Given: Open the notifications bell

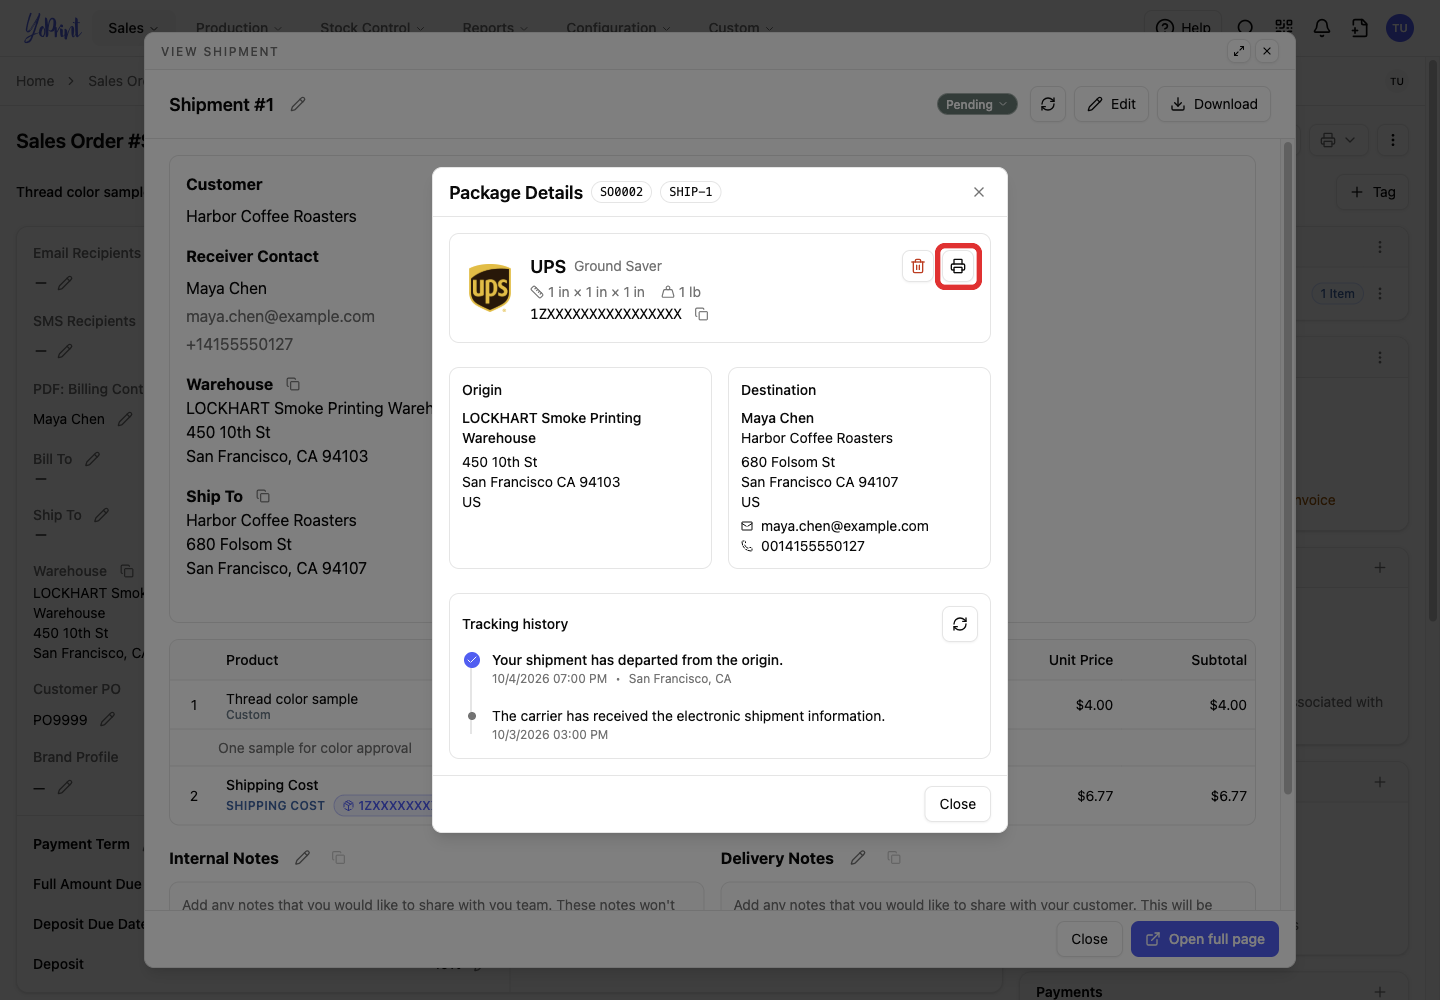Looking at the screenshot, I should (1322, 28).
